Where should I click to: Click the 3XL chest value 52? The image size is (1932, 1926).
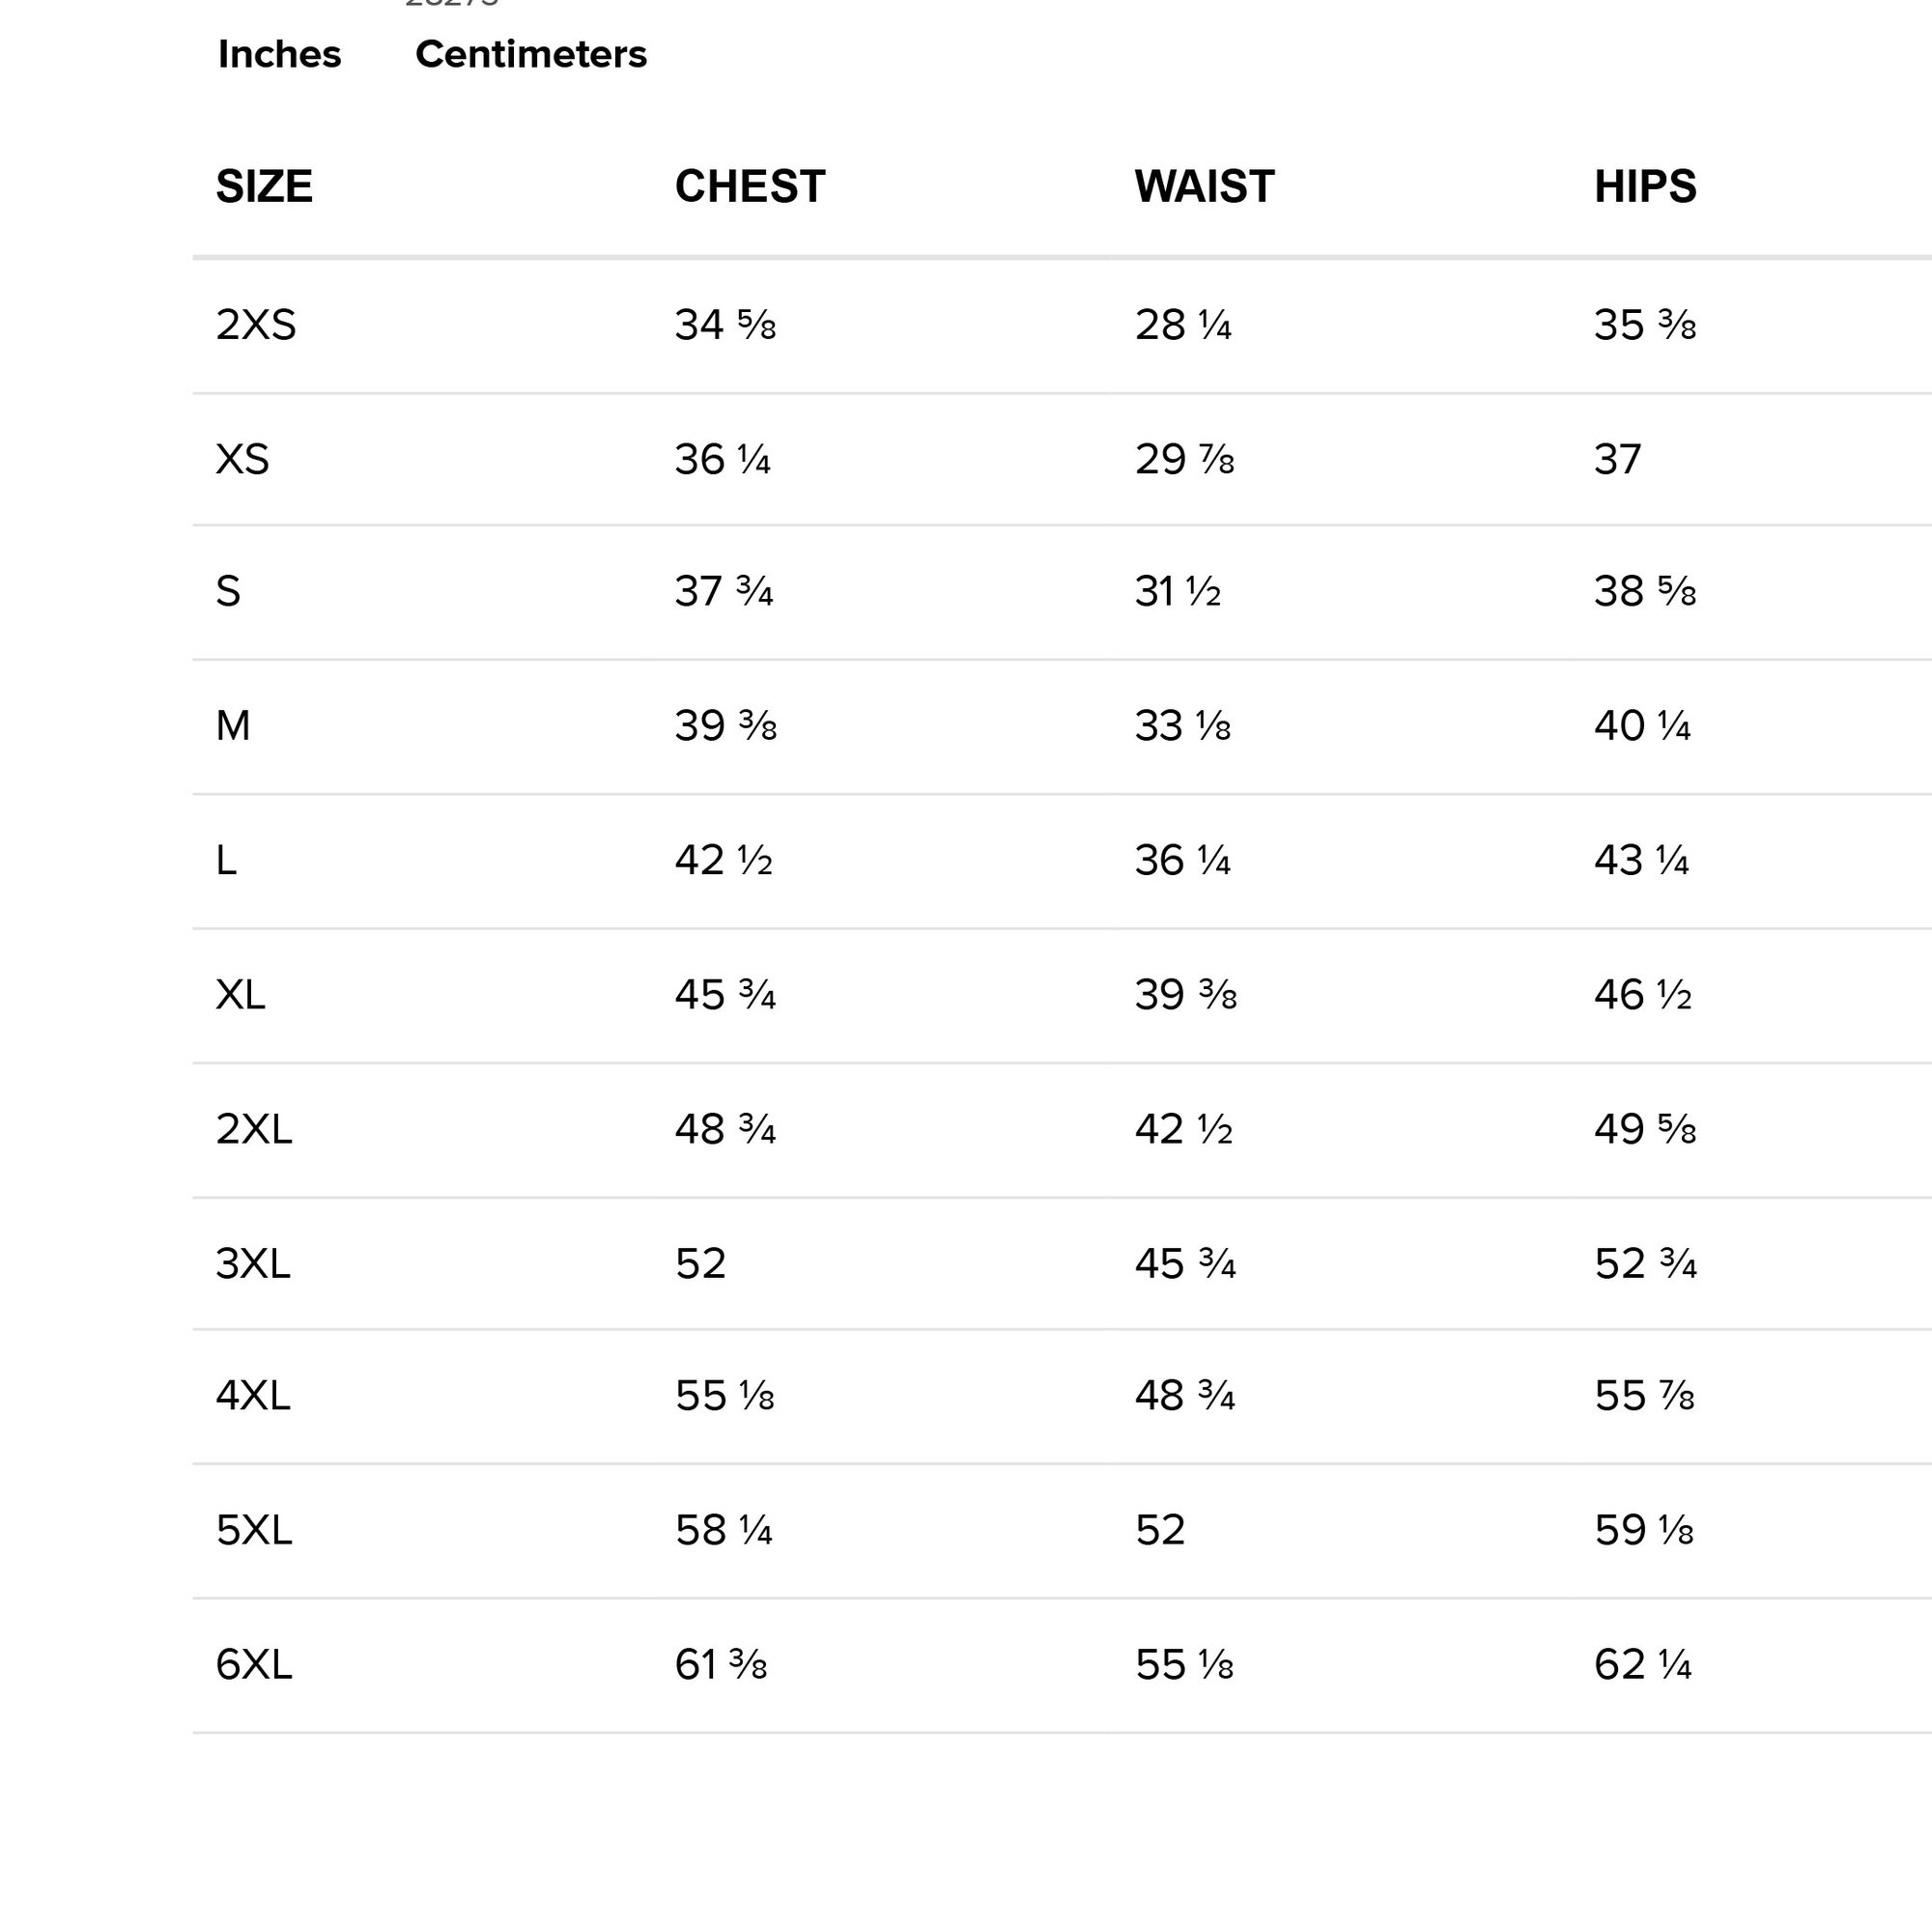[699, 1264]
